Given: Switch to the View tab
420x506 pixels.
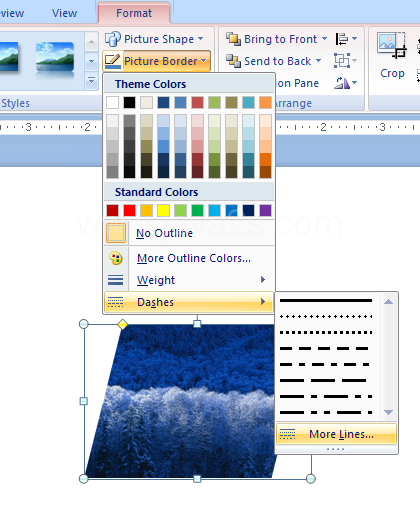Looking at the screenshot, I should 65,13.
